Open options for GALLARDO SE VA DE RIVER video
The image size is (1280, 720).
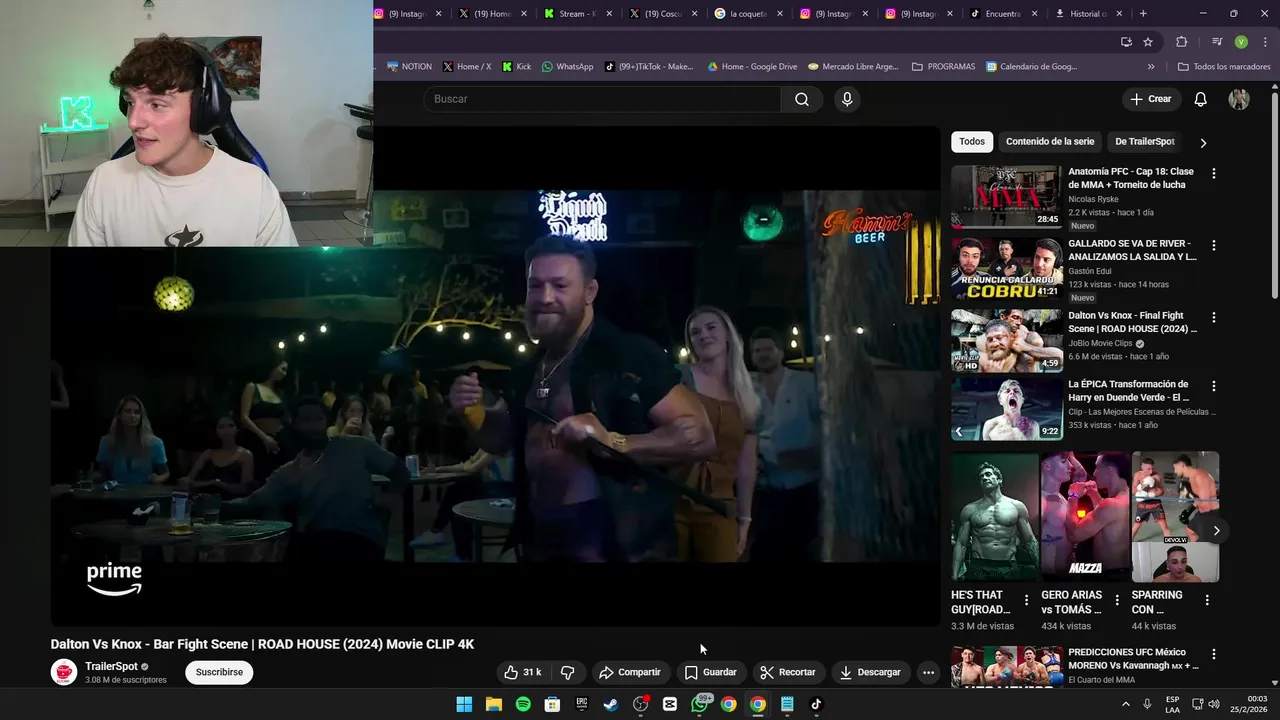pyautogui.click(x=1214, y=245)
